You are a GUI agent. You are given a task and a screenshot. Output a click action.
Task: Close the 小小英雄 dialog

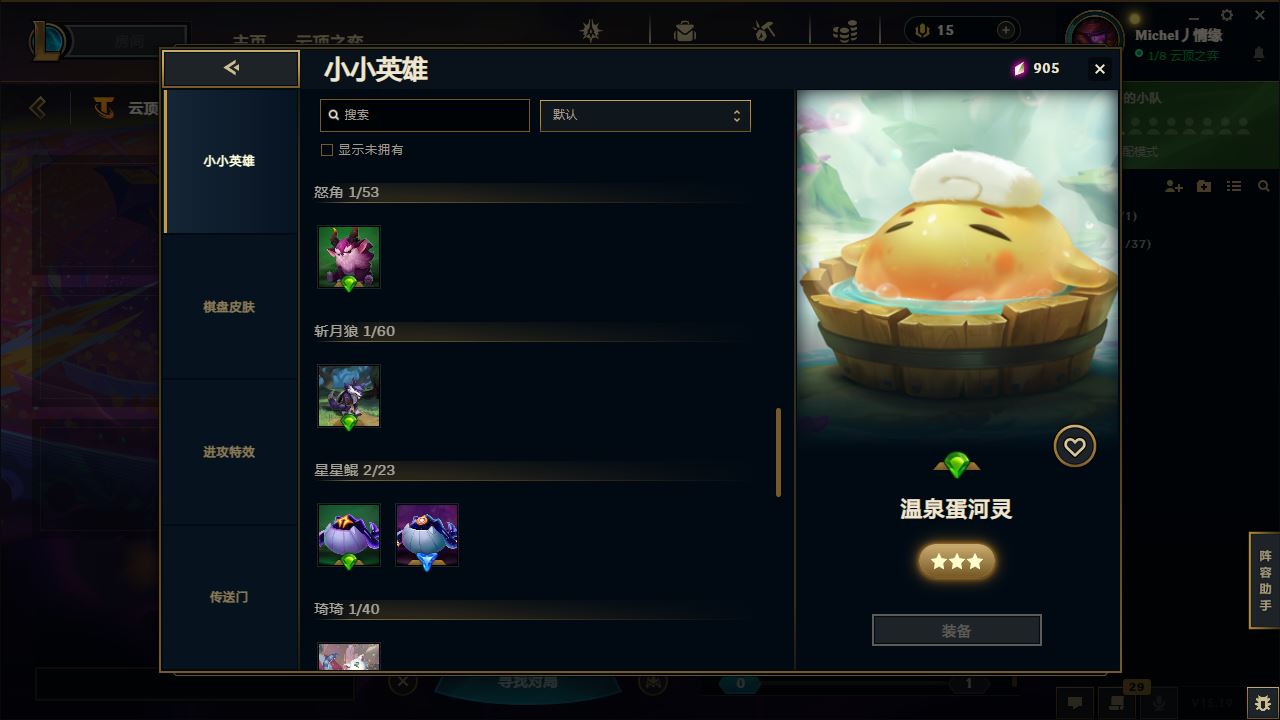click(1100, 69)
